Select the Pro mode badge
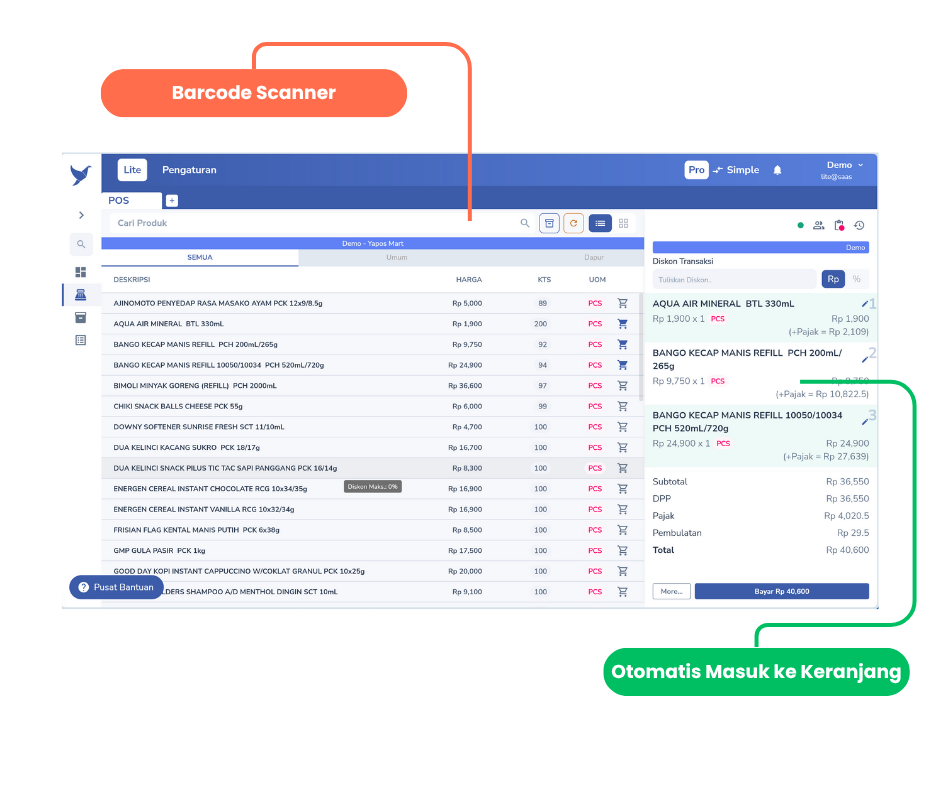This screenshot has height=788, width=940. tap(696, 170)
